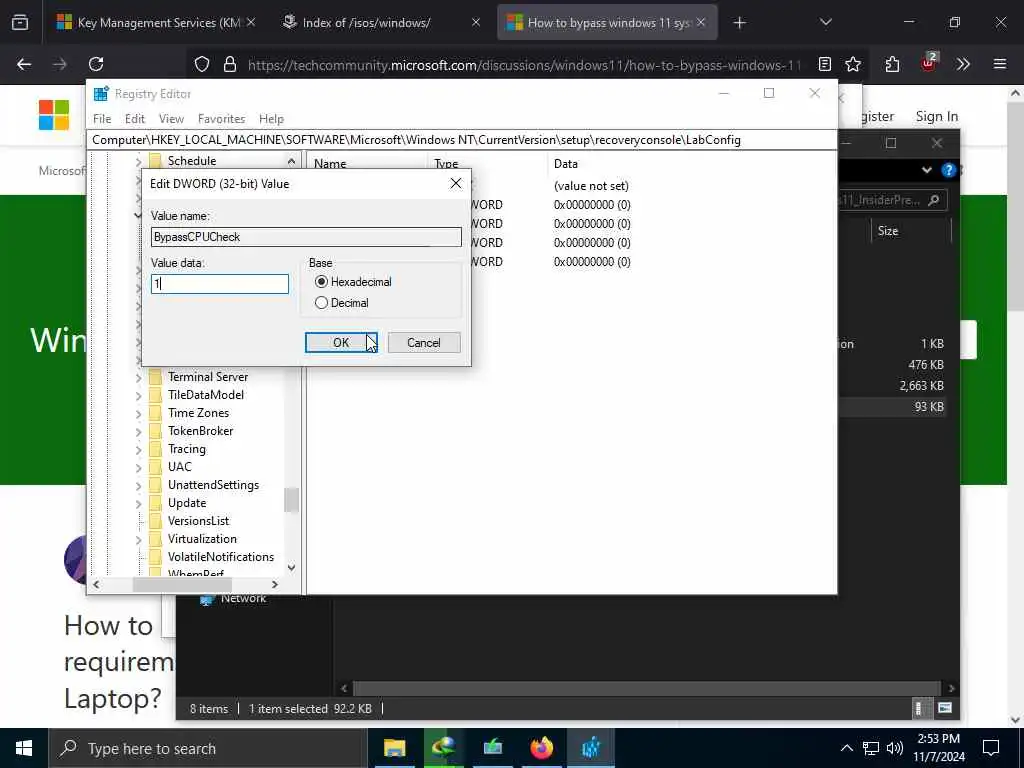1024x768 pixels.
Task: Close the Index of /isos/windows/ tab
Action: click(x=476, y=23)
